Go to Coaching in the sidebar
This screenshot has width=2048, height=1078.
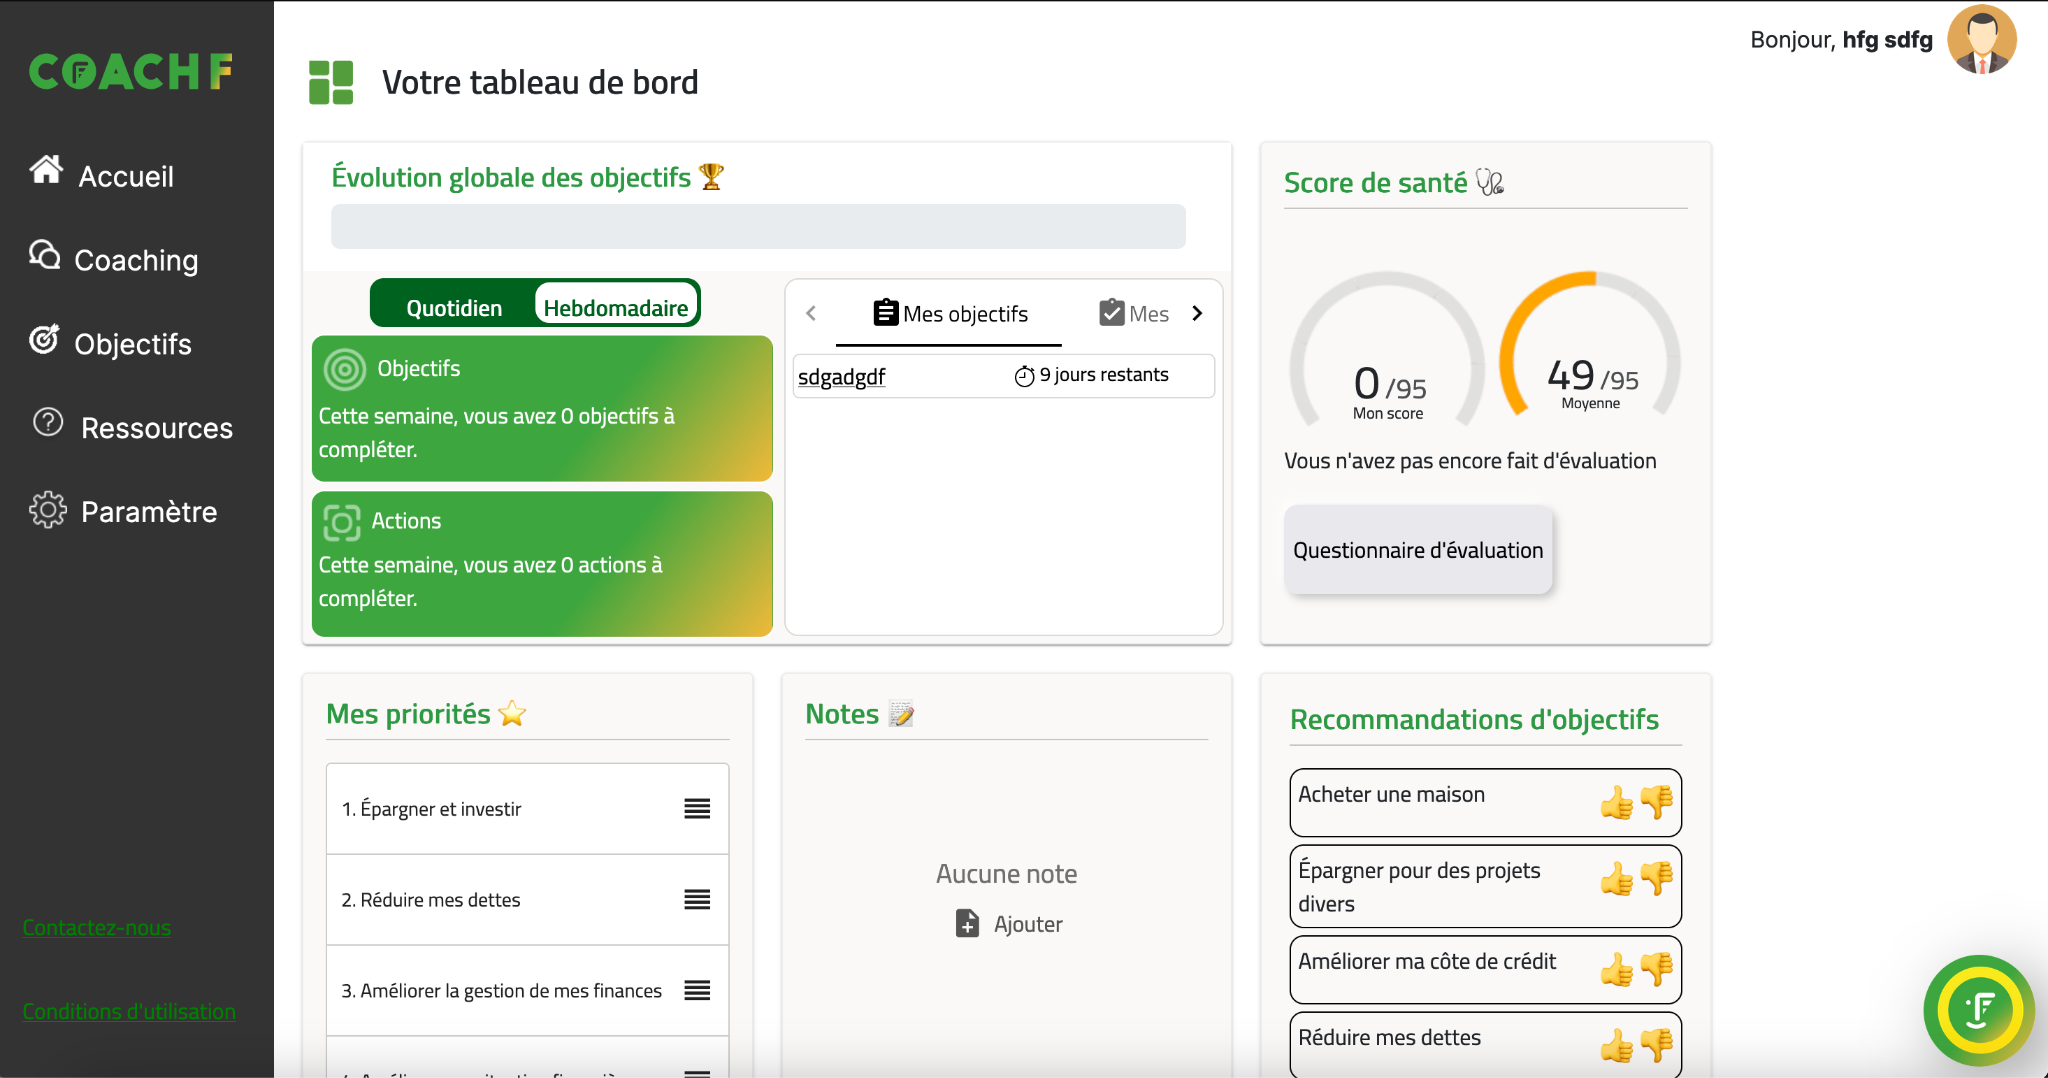(x=136, y=260)
